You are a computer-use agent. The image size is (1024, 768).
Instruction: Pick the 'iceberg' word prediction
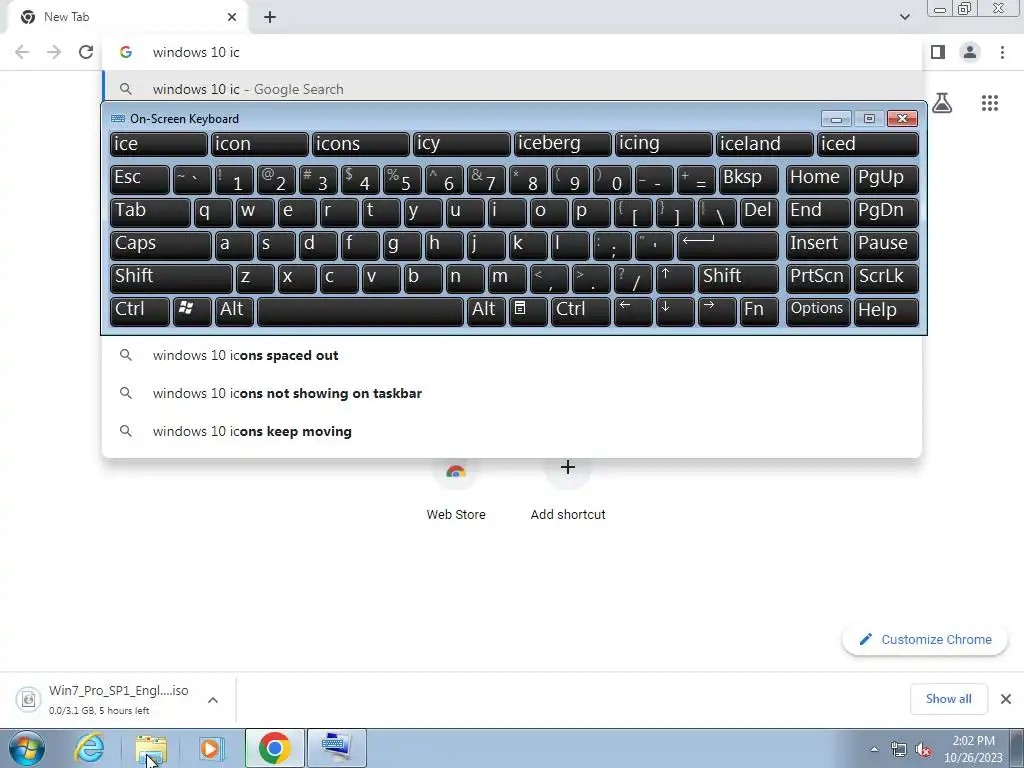563,144
